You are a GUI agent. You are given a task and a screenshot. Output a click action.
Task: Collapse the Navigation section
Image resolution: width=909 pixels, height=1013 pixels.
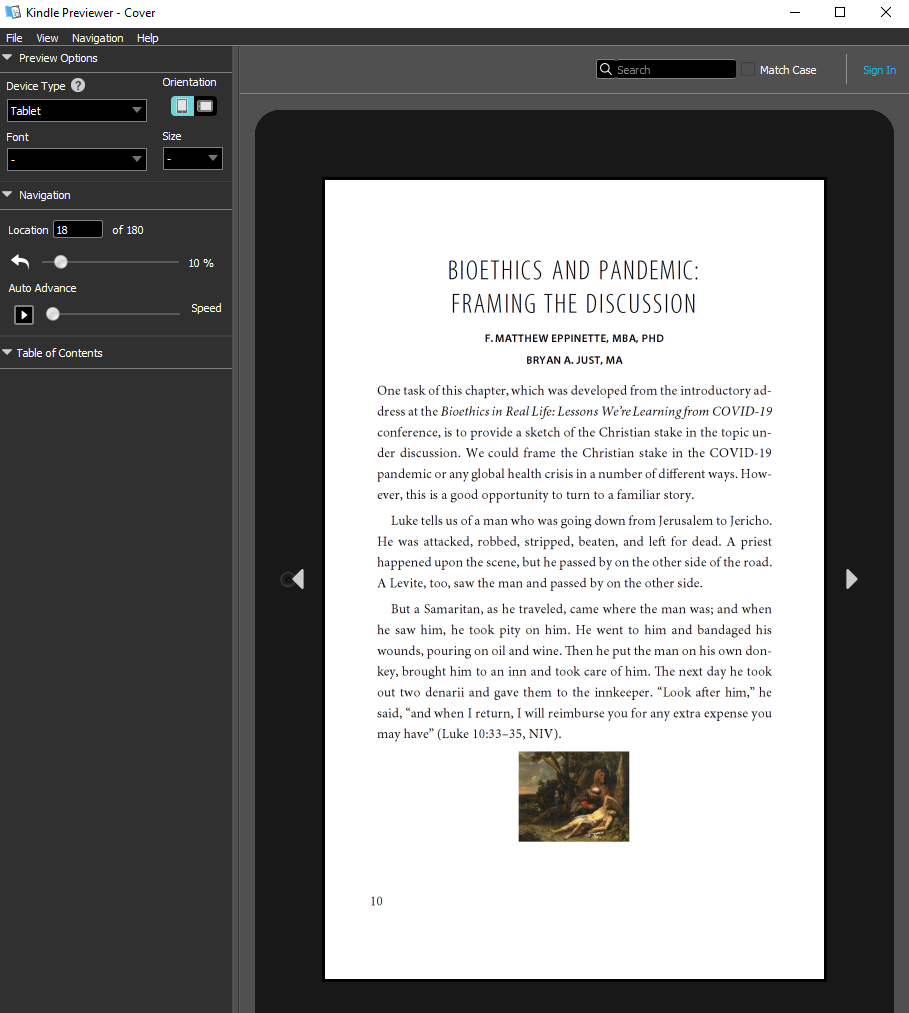pos(7,194)
